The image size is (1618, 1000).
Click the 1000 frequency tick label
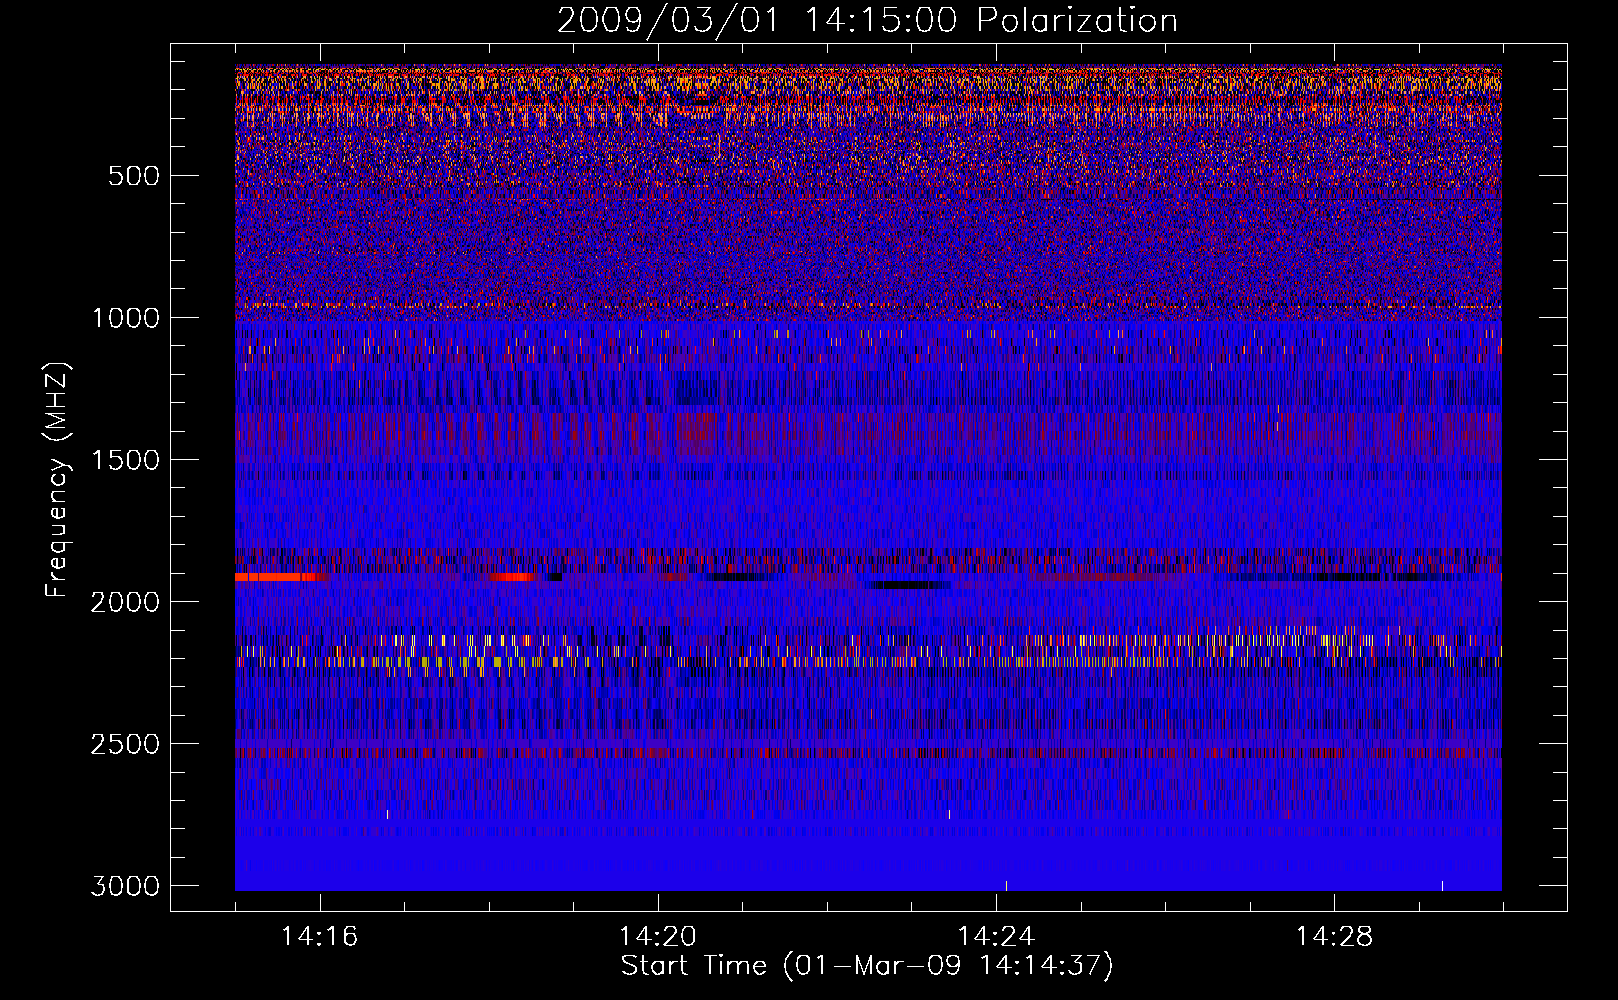coord(125,318)
